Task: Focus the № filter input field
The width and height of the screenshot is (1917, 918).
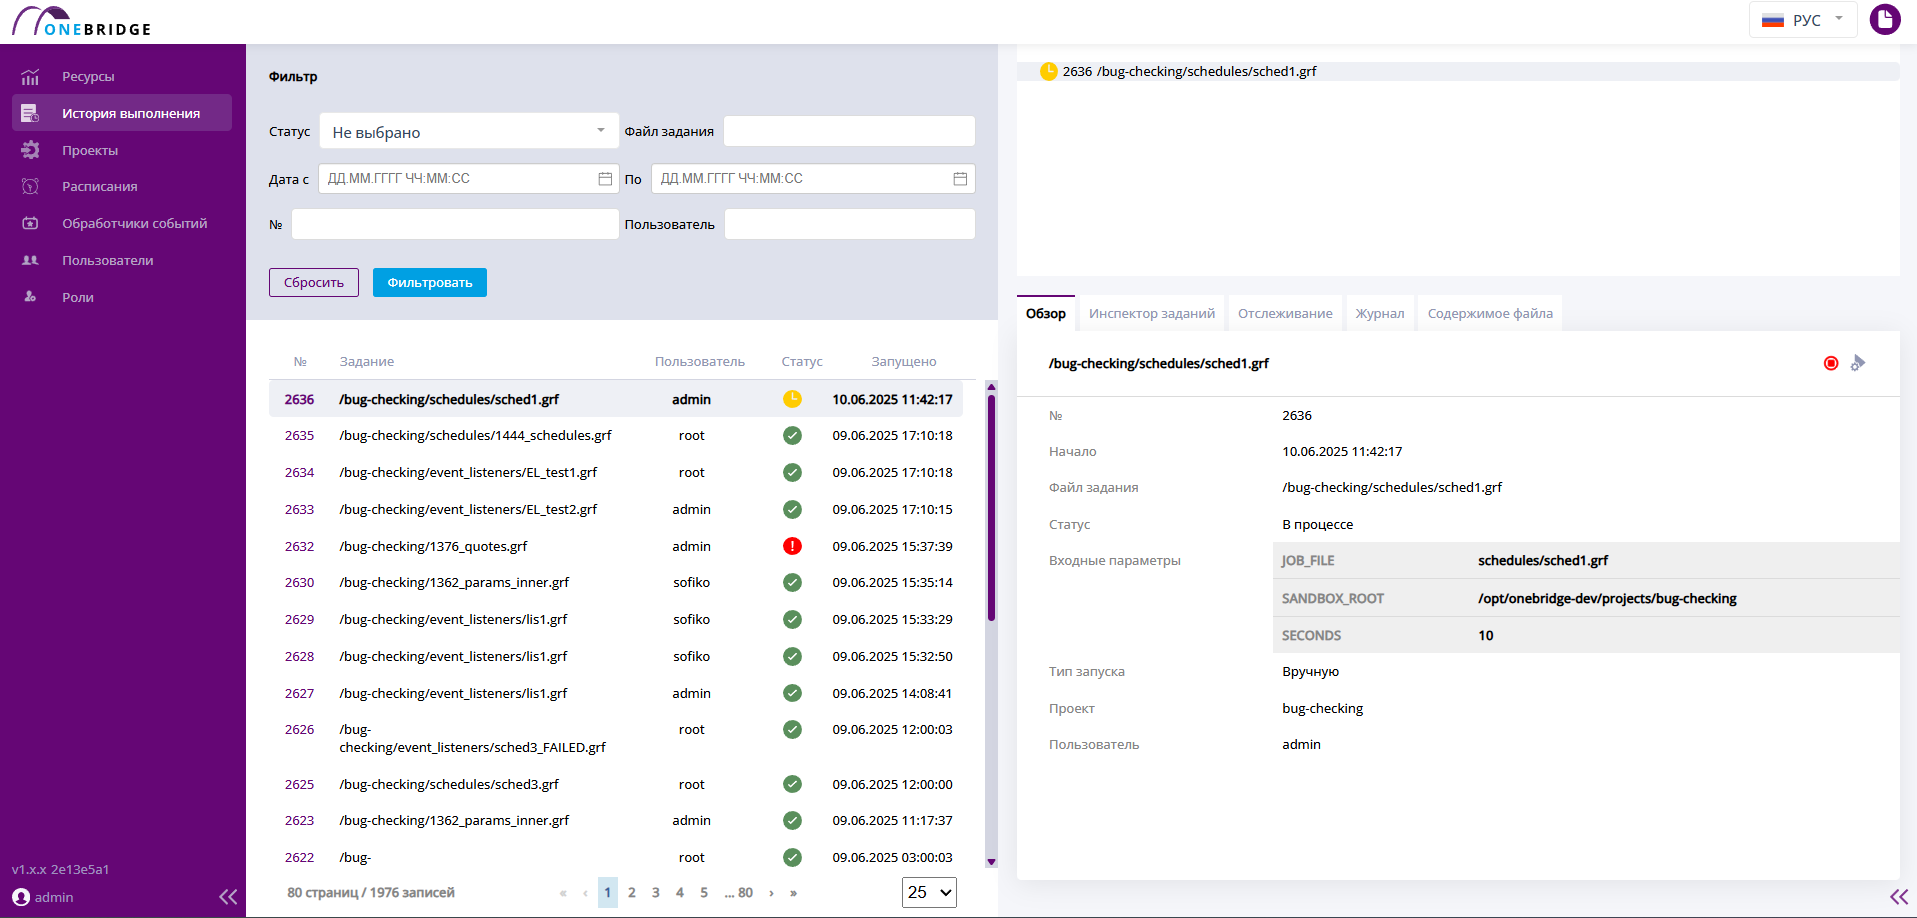Action: [455, 224]
